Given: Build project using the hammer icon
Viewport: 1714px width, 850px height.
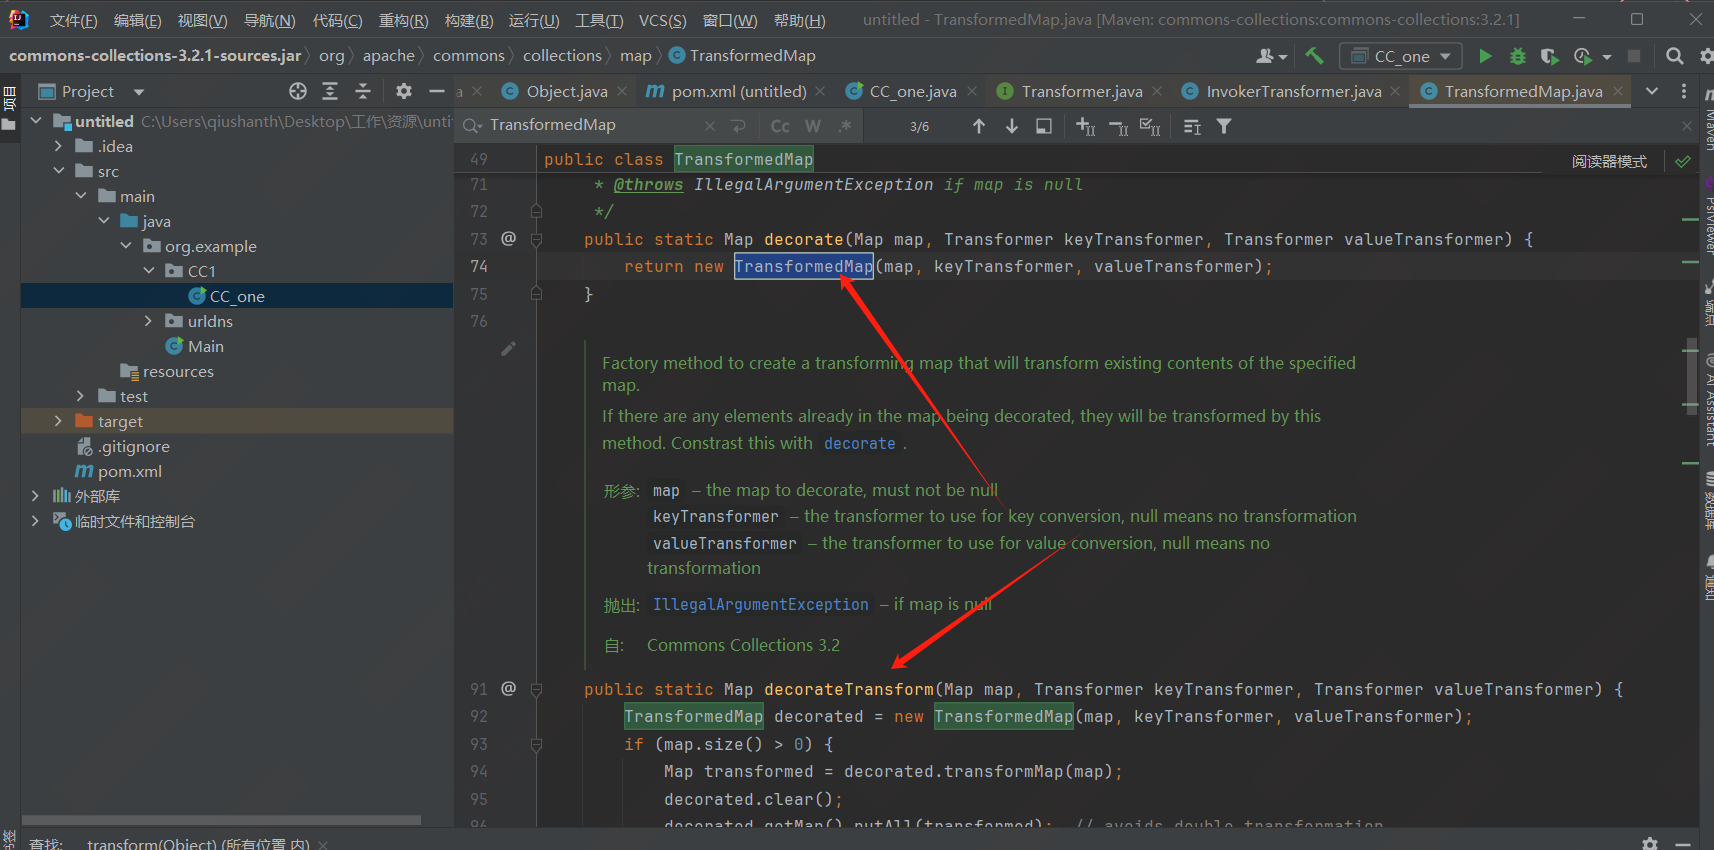Looking at the screenshot, I should [x=1315, y=56].
